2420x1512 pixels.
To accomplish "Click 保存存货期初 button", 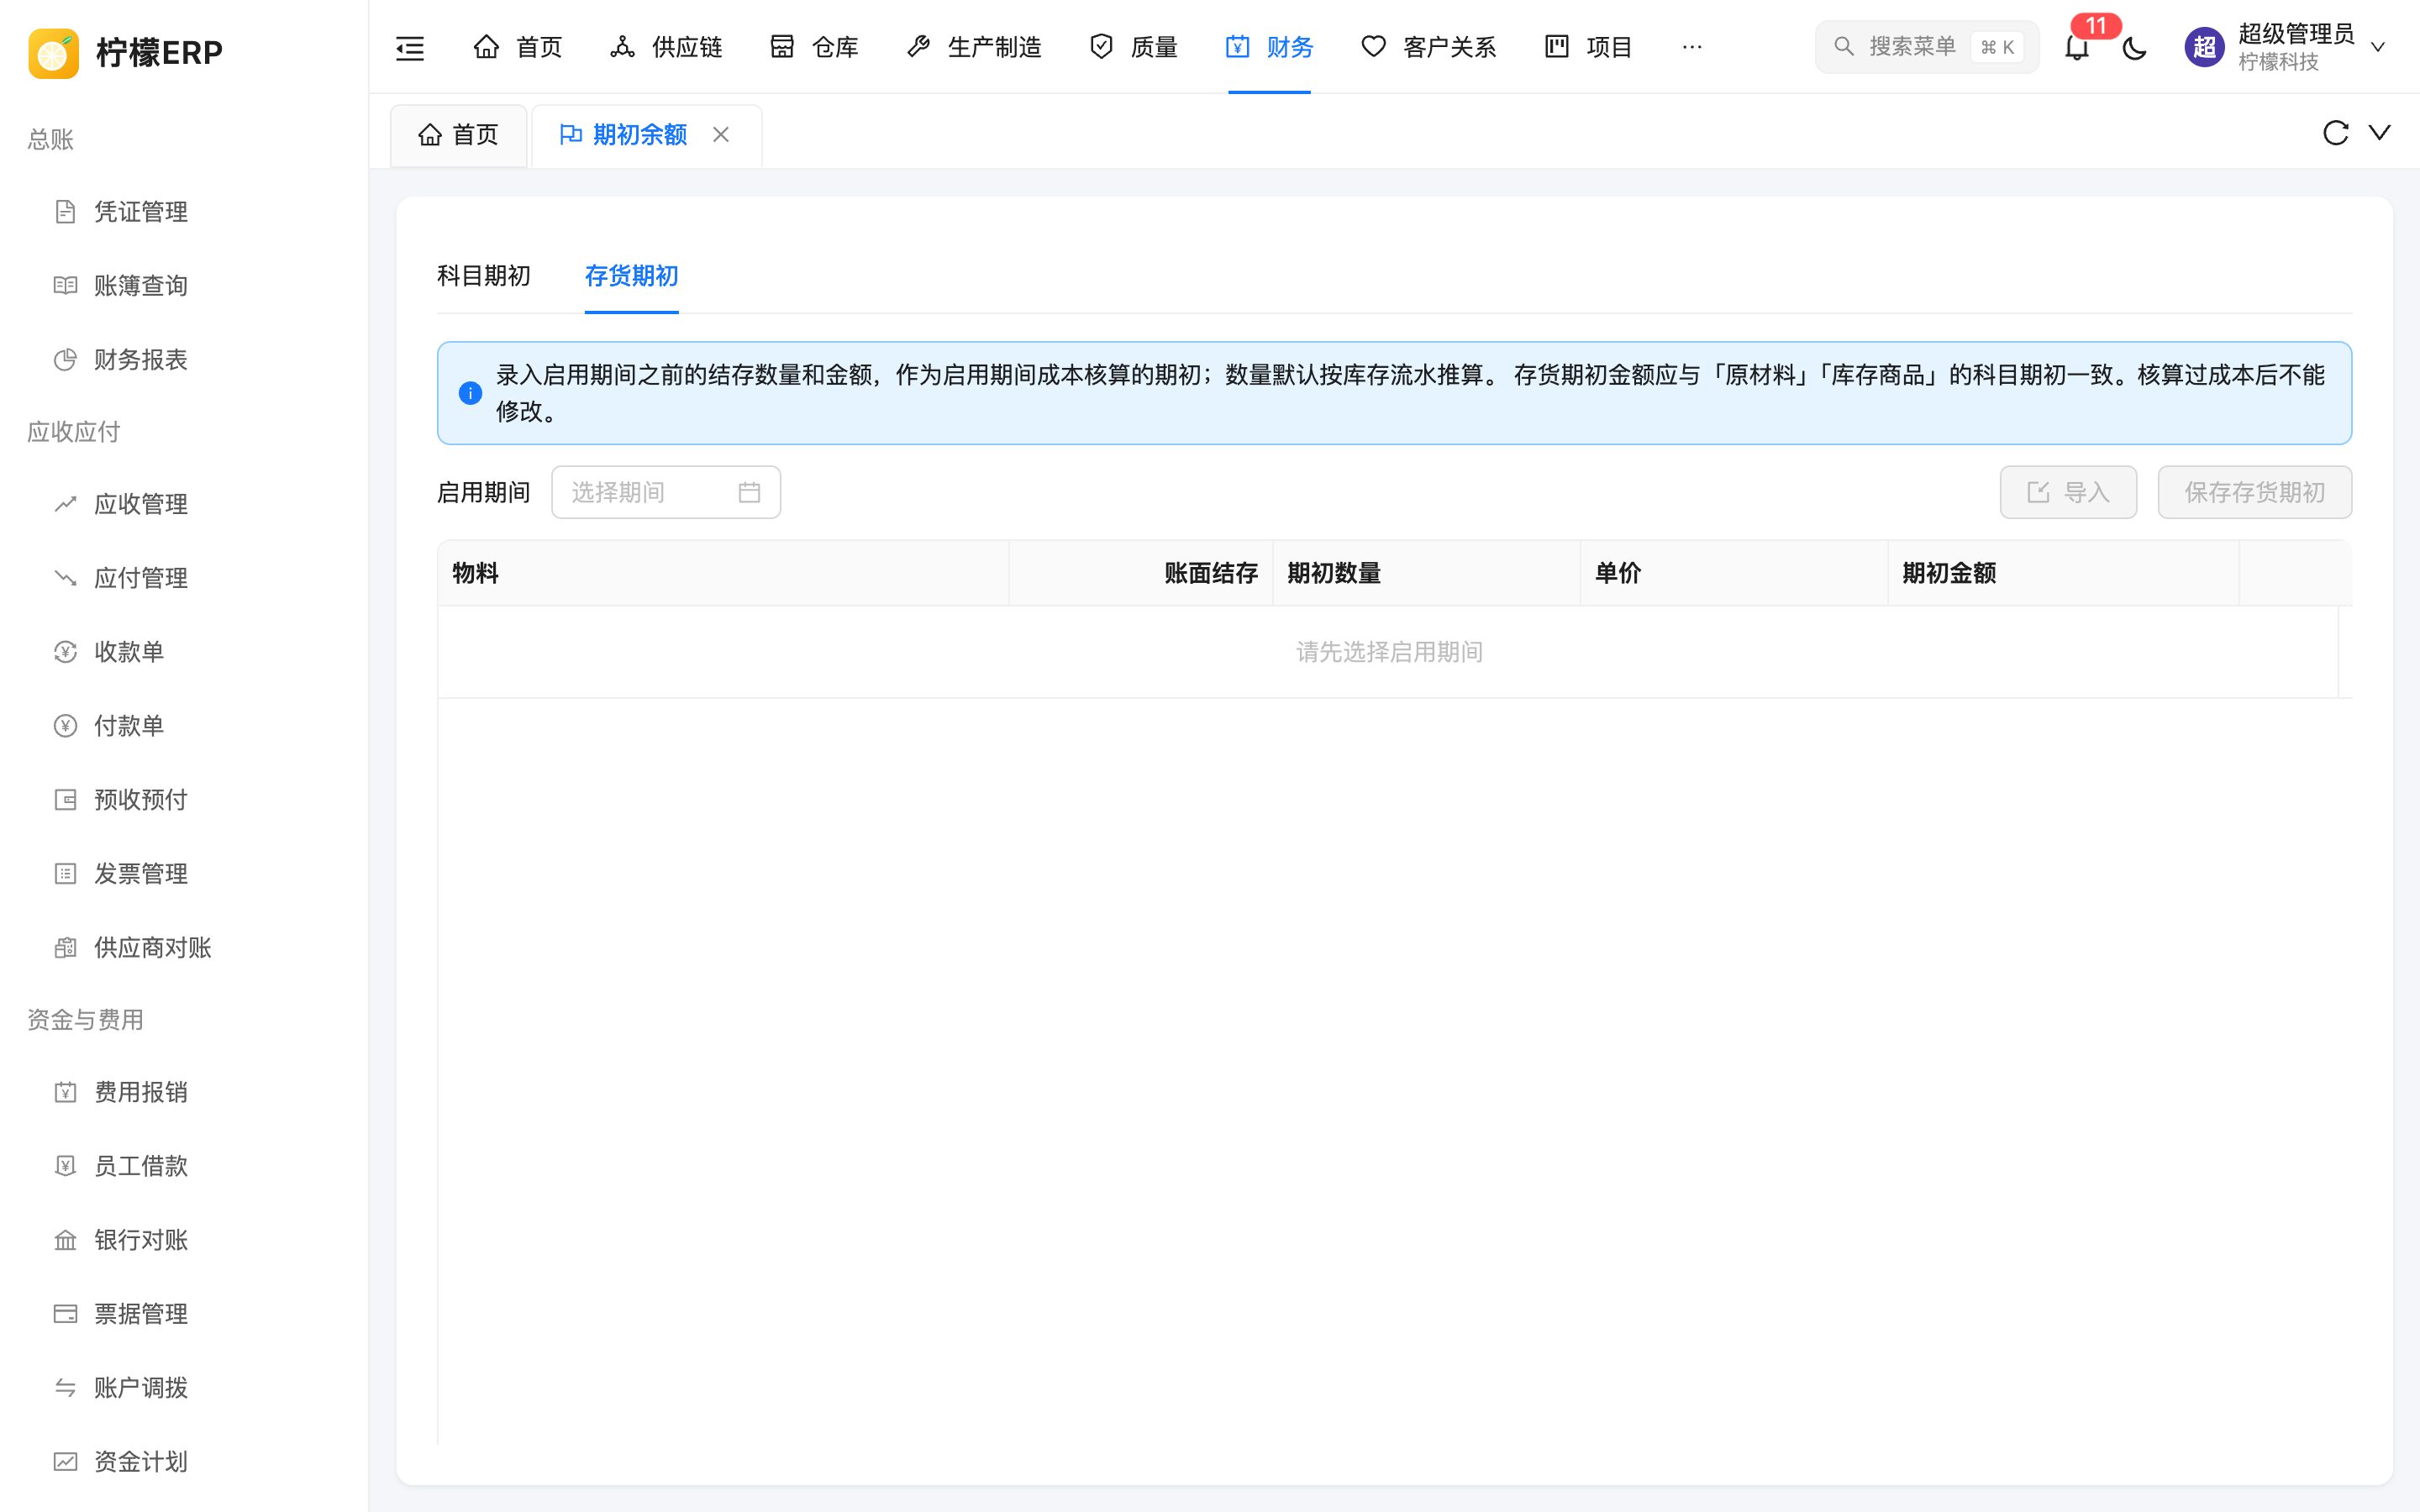I will pos(2254,492).
